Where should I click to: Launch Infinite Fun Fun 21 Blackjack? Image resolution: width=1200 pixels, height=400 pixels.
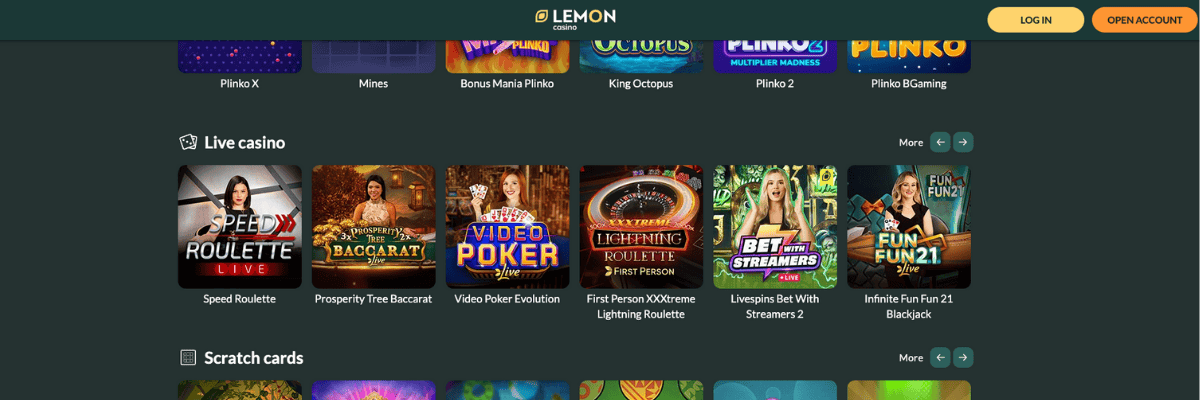909,227
